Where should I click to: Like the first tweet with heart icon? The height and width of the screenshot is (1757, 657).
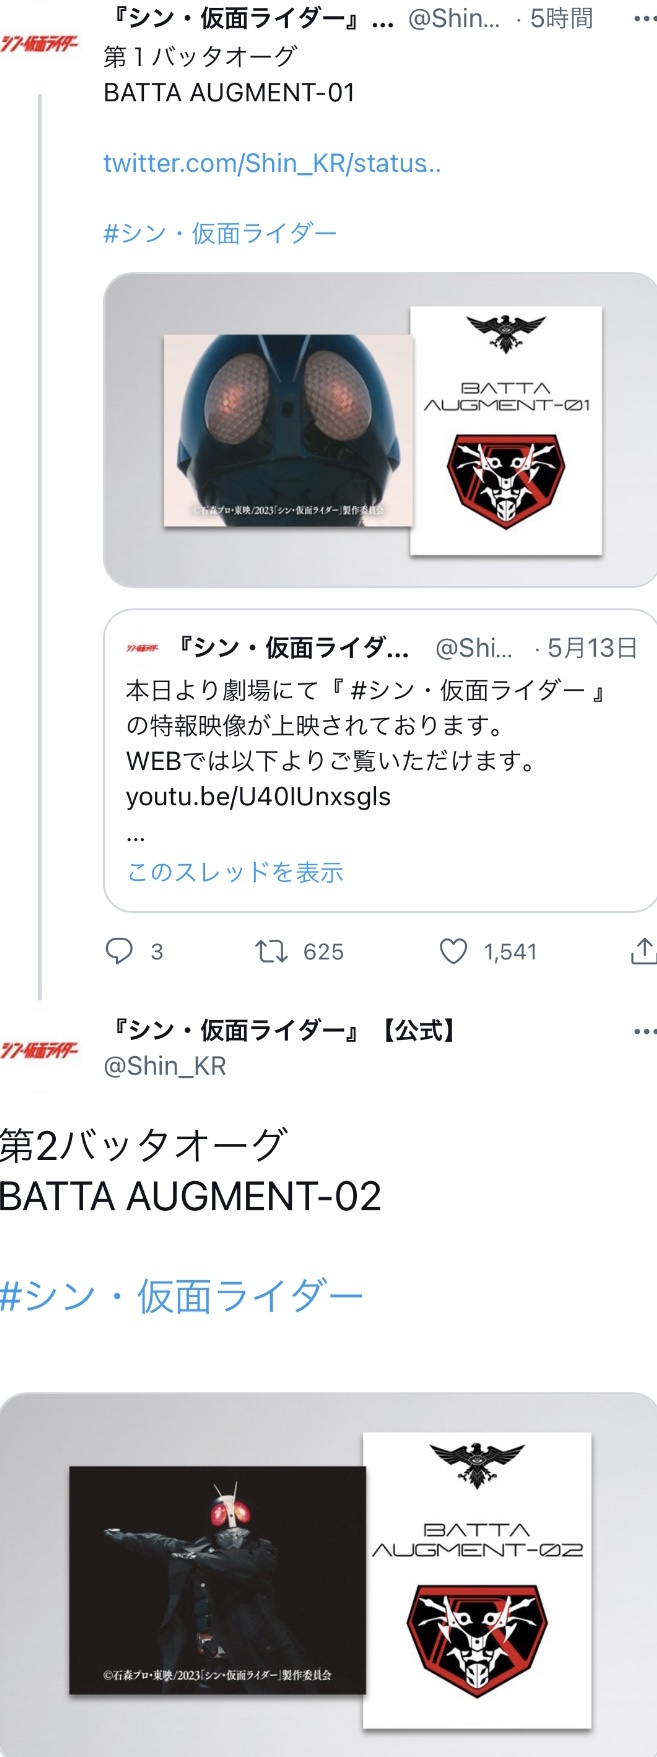454,951
